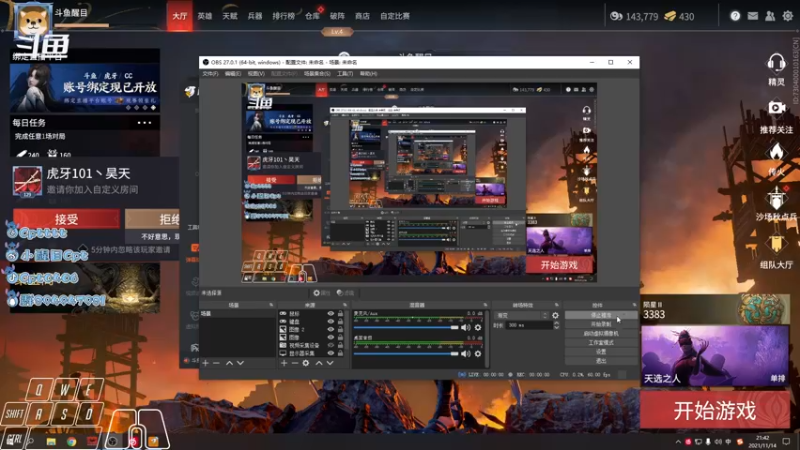The width and height of the screenshot is (800, 450).
Task: Mute the 桌面音频 speaker icon
Action: 466,354
